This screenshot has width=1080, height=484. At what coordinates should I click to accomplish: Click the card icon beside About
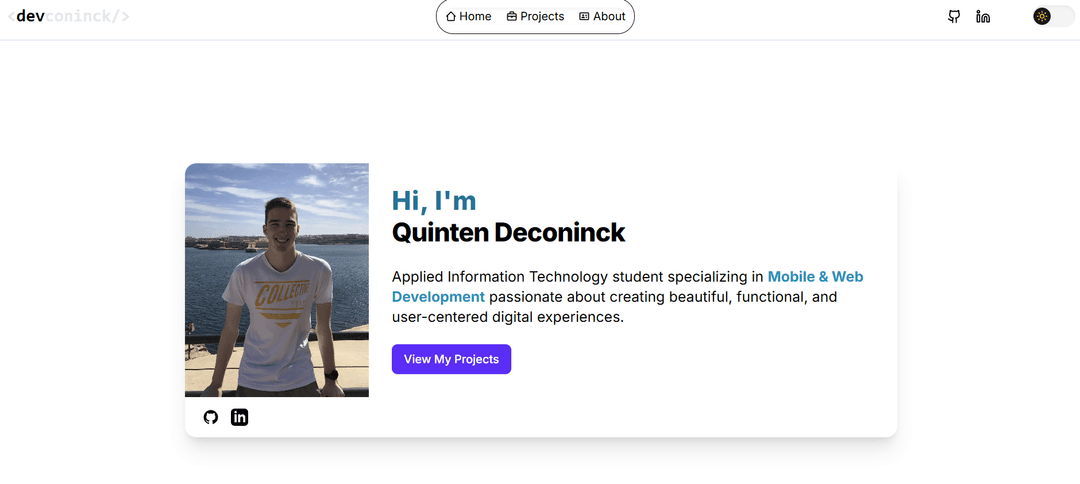pos(584,16)
